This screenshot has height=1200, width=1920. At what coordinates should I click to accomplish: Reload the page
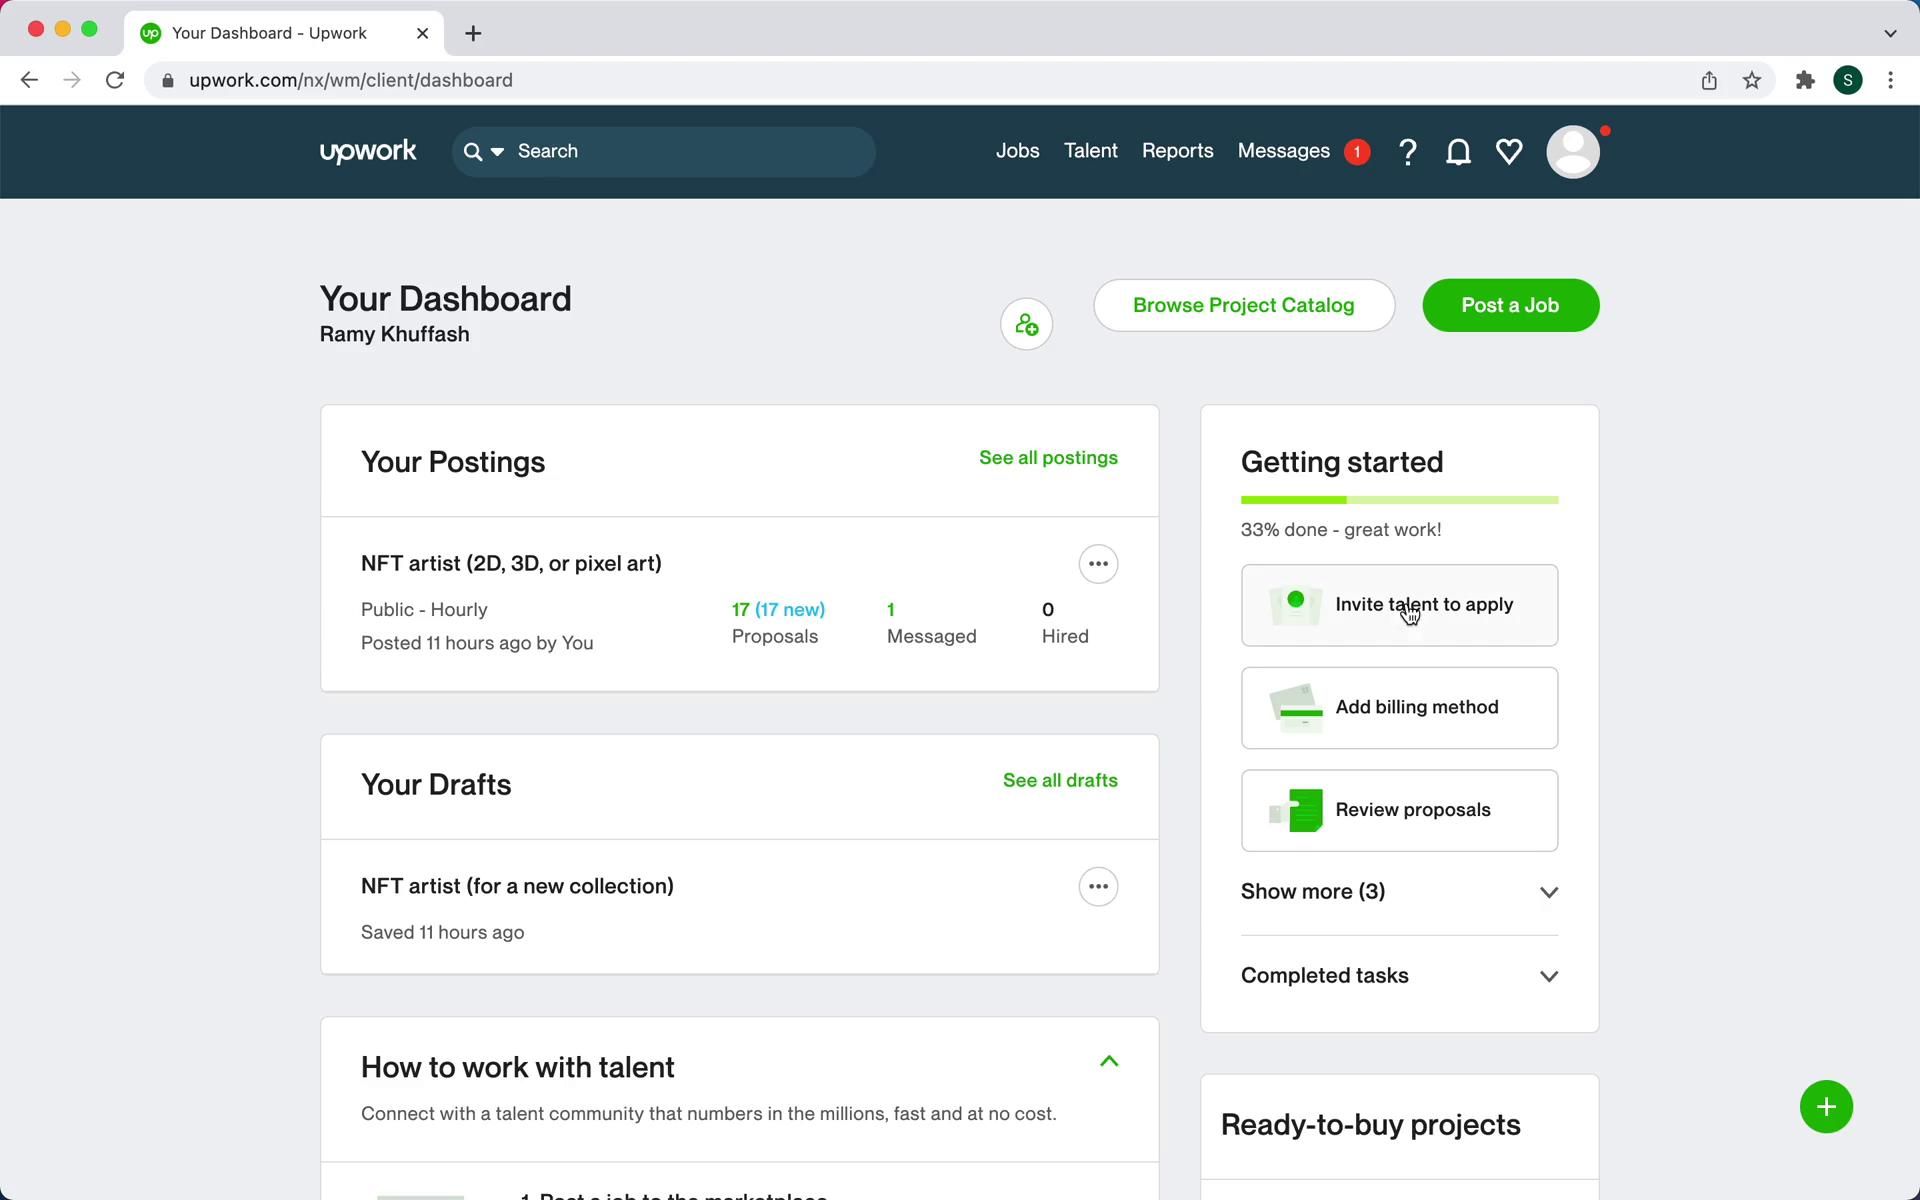[115, 80]
